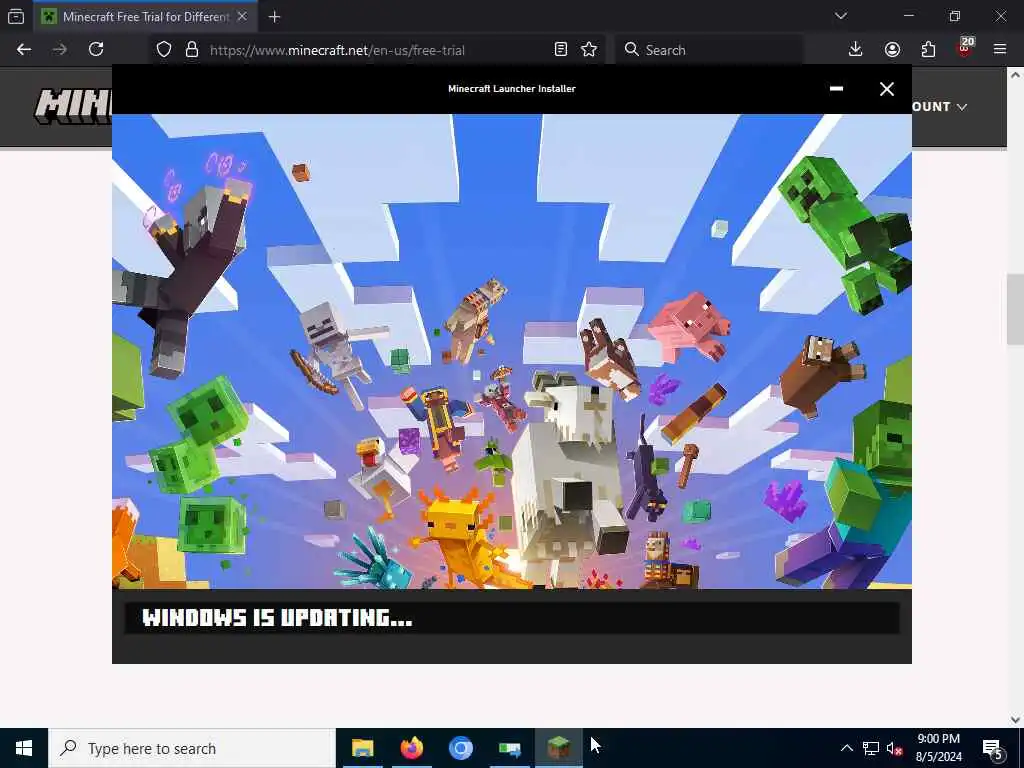1024x768 pixels.
Task: List all tabs dropdown arrow
Action: [841, 16]
